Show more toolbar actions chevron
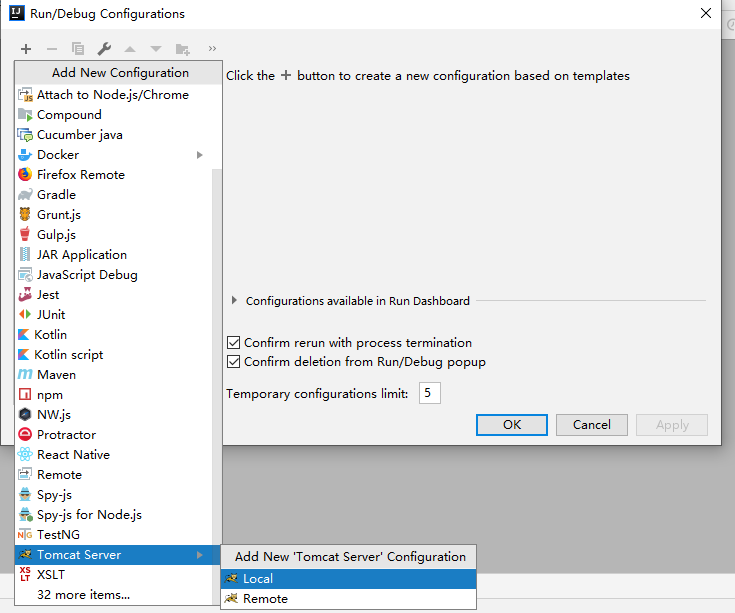Viewport: 735px width, 613px height. pos(212,49)
